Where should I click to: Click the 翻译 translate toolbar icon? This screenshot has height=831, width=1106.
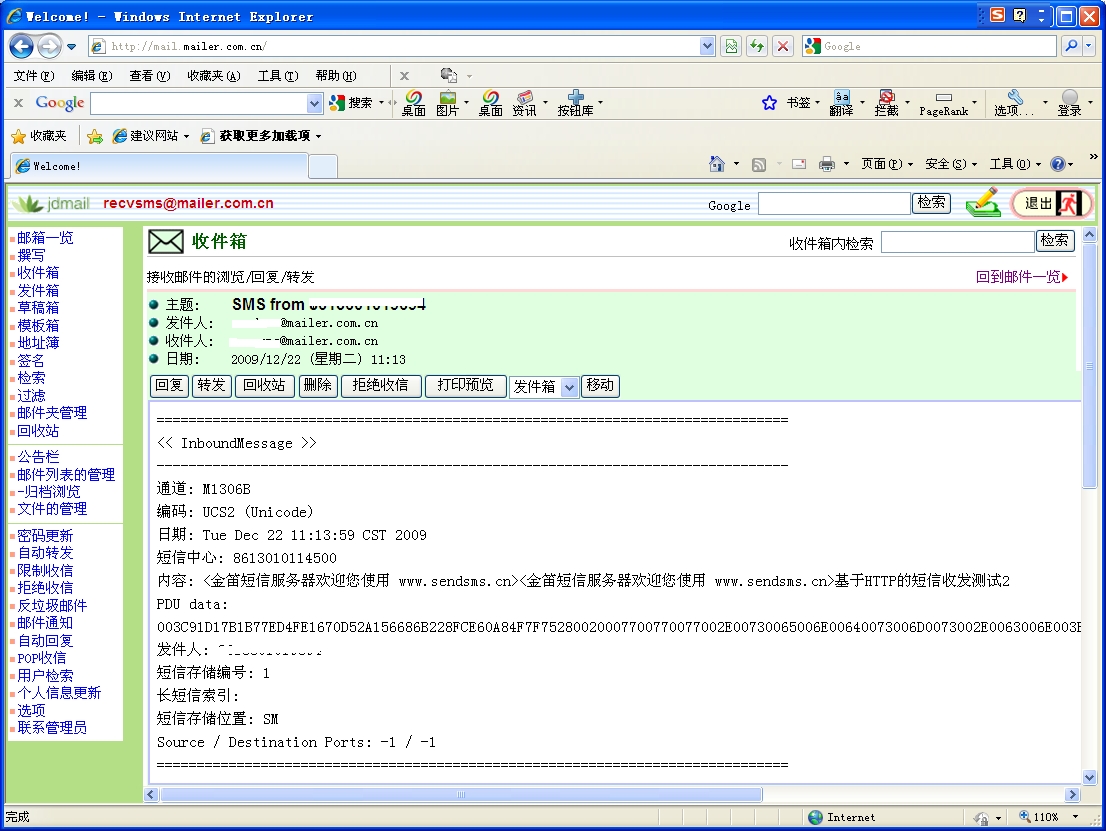(842, 103)
